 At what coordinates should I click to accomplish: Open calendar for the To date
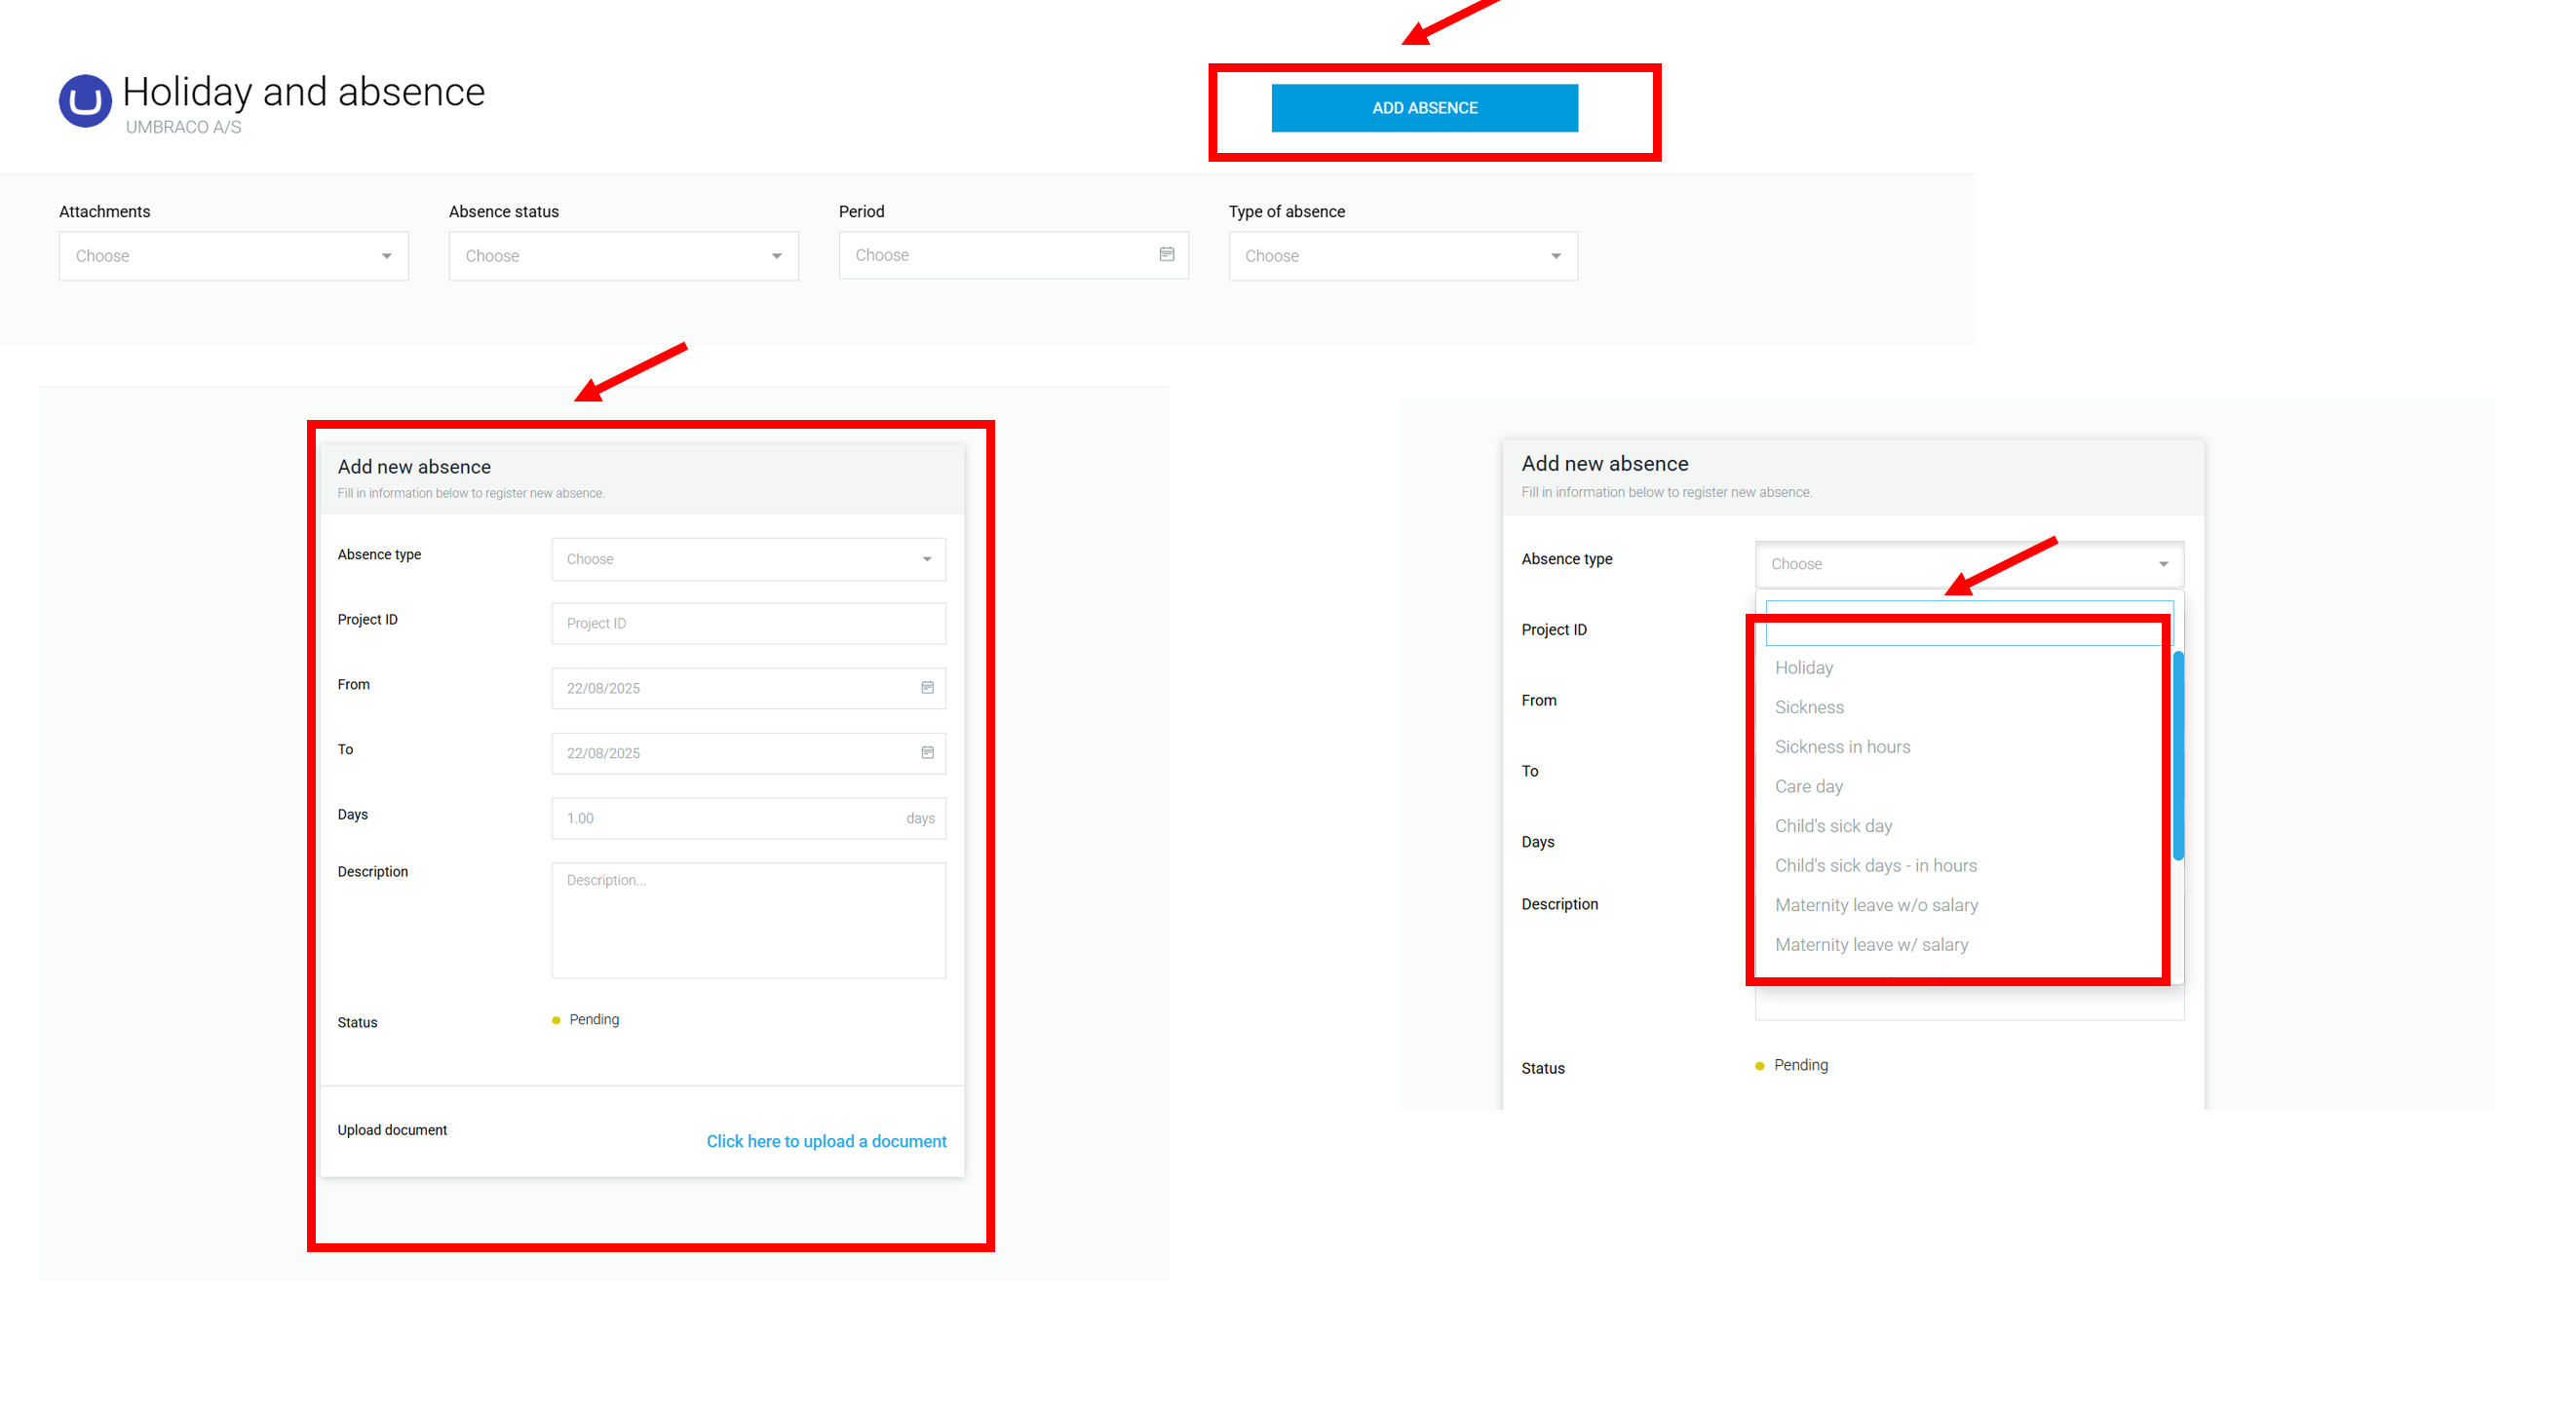pos(927,752)
